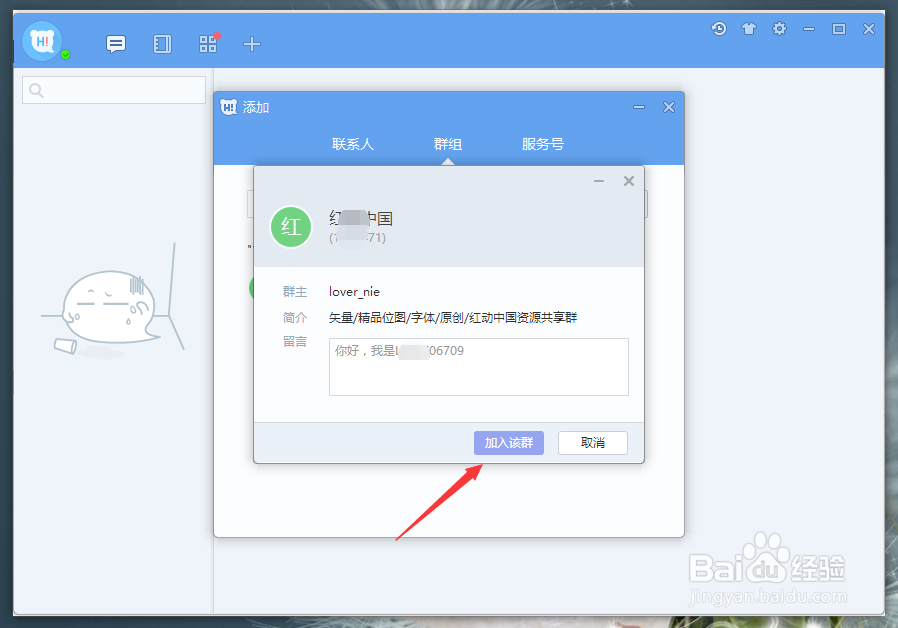This screenshot has width=898, height=628.
Task: Open the chat messages icon
Action: tap(116, 44)
